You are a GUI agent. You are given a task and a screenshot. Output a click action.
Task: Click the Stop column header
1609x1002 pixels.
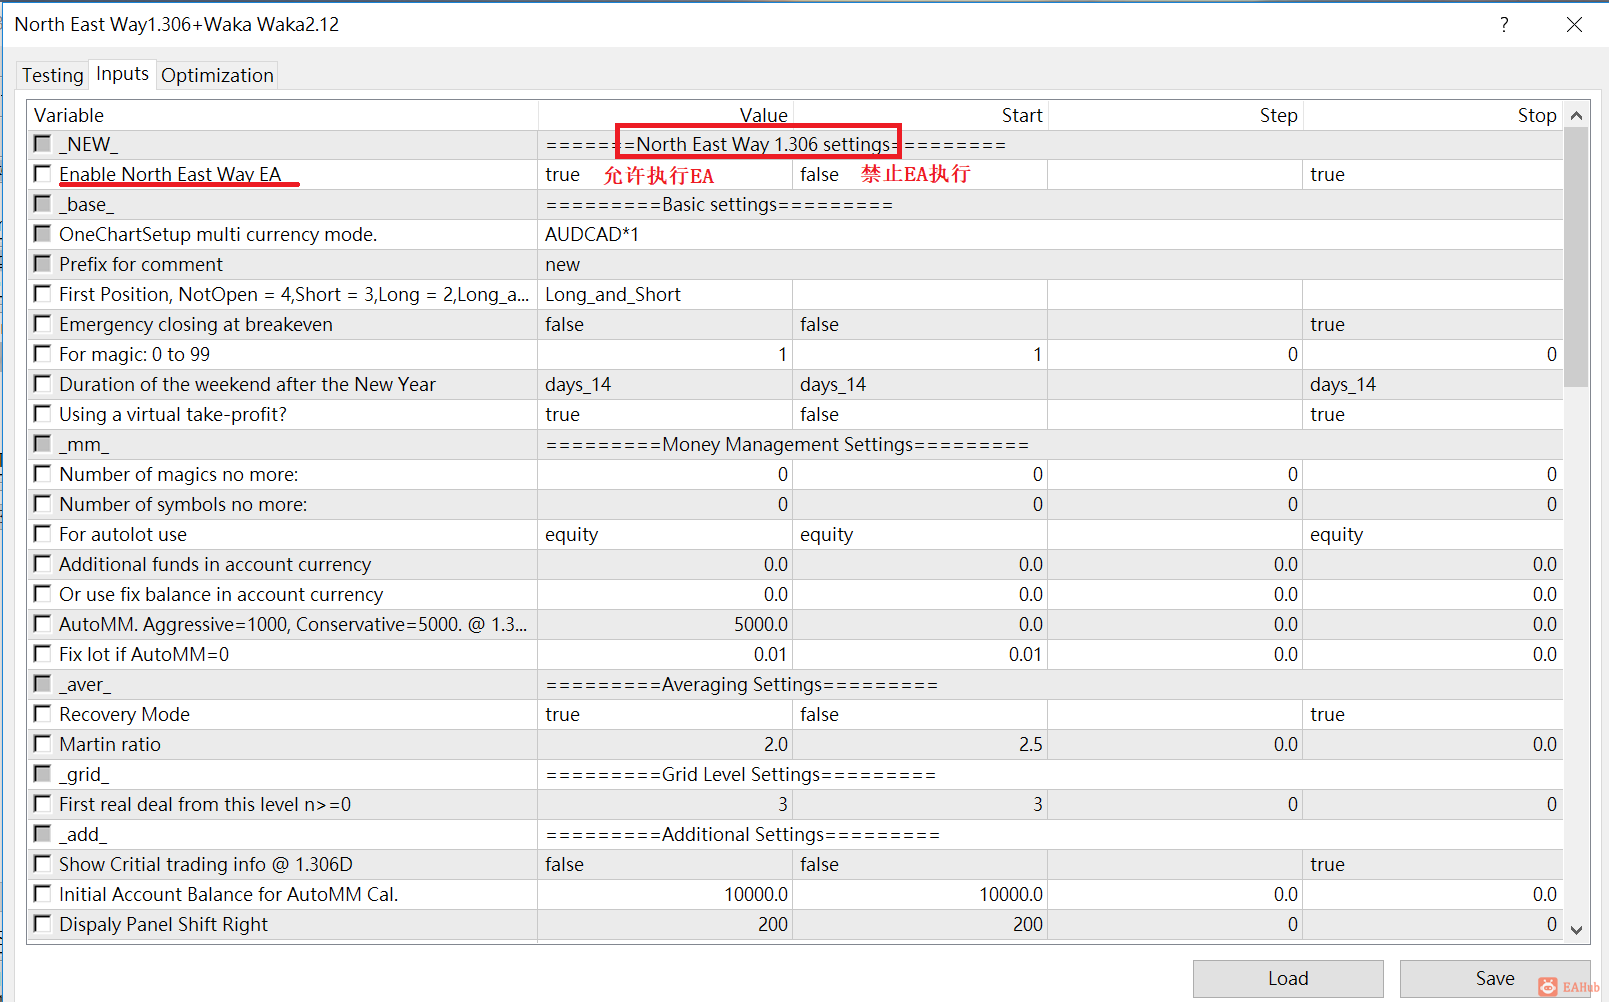[1433, 115]
